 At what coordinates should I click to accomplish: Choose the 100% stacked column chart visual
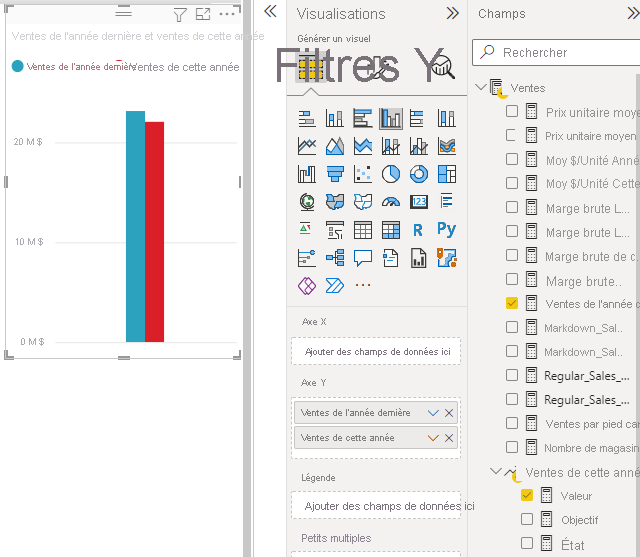447,119
